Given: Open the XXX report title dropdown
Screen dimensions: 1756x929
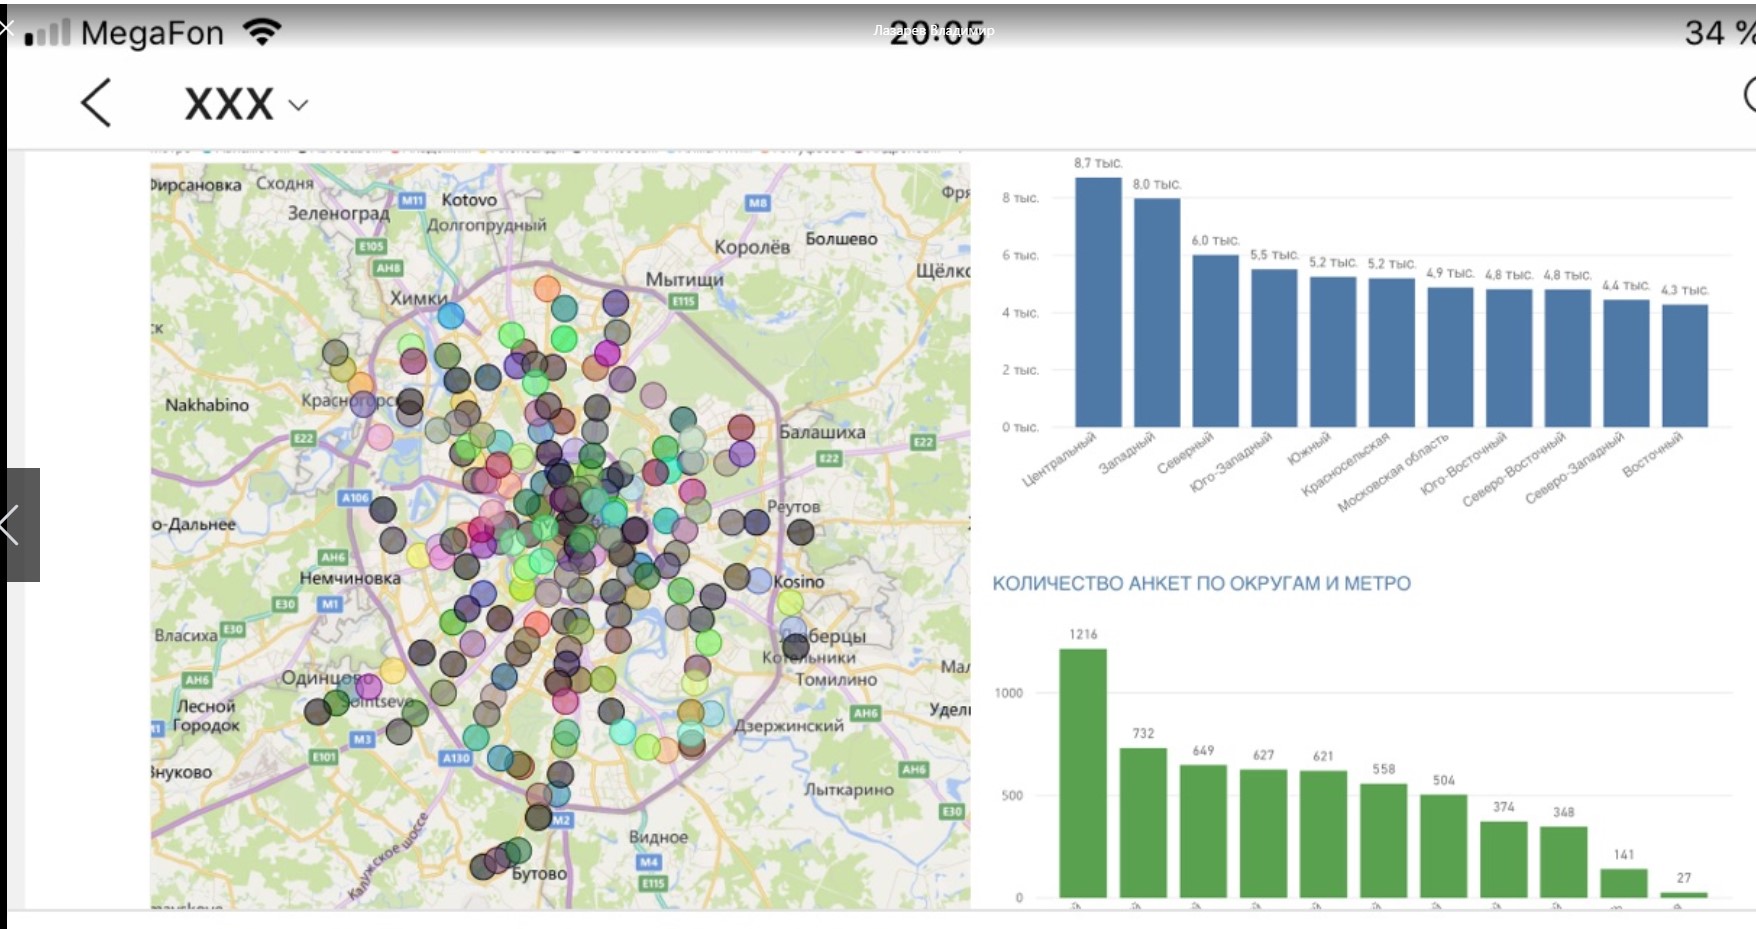Looking at the screenshot, I should [x=297, y=105].
